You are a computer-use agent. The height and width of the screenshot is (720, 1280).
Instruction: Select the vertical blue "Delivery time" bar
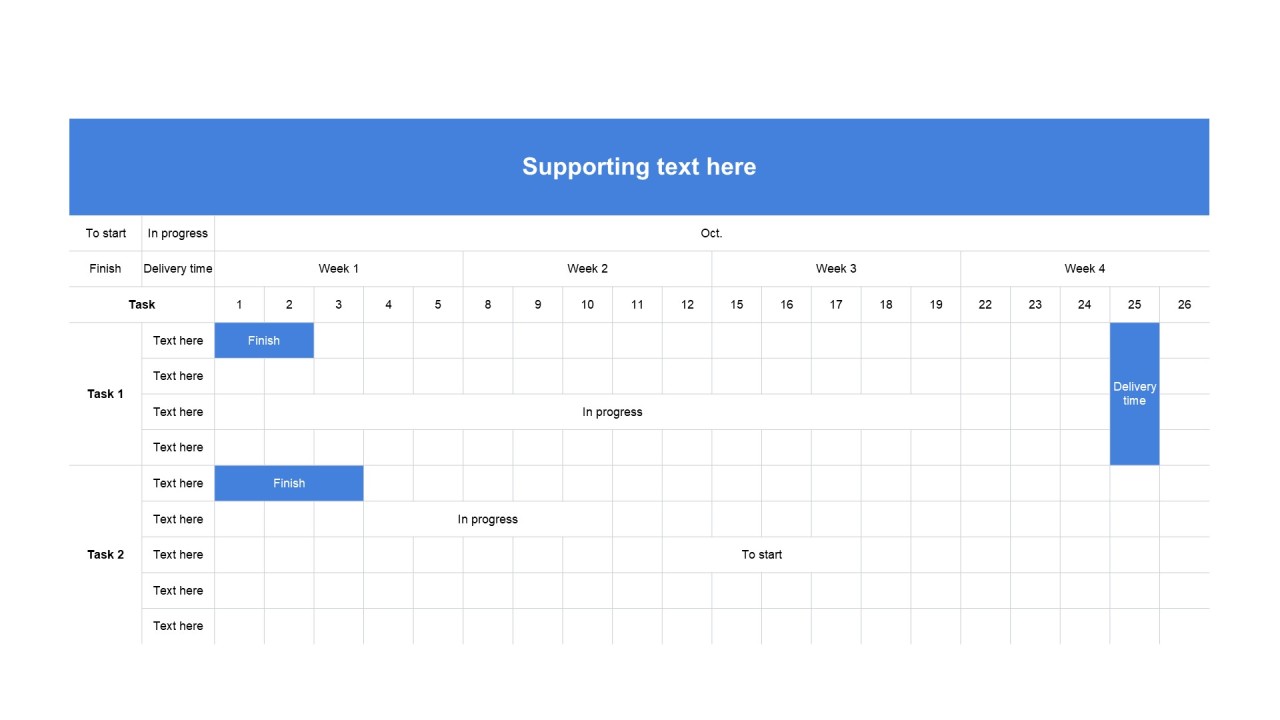click(1135, 394)
